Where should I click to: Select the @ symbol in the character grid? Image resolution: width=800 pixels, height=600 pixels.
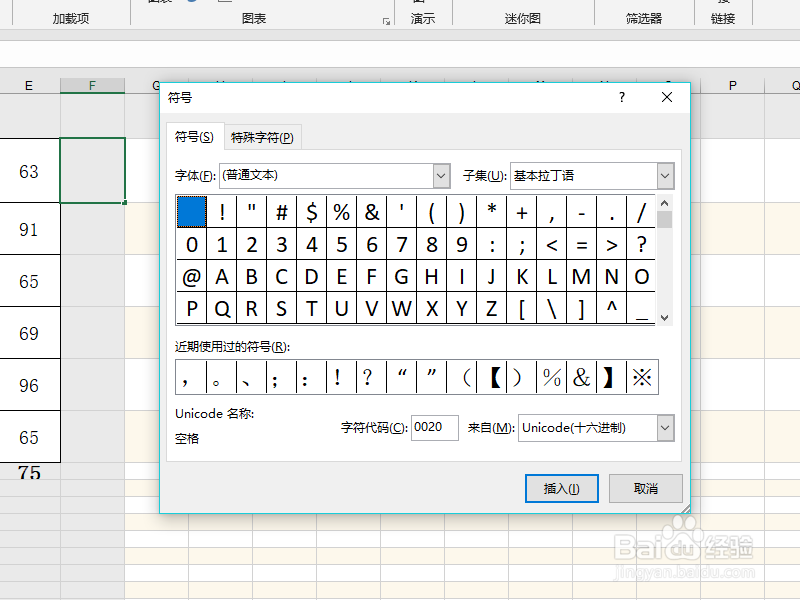(x=191, y=278)
